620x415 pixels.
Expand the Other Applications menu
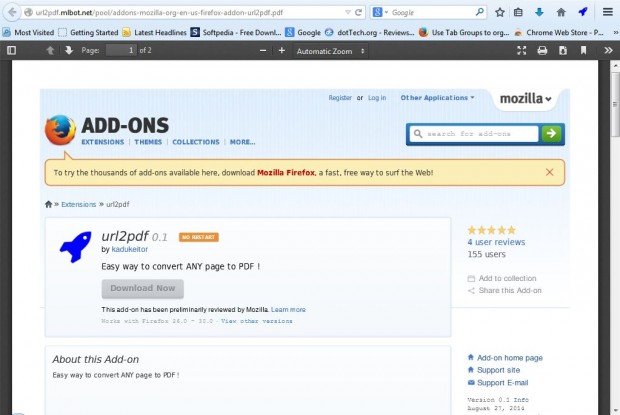coord(437,98)
